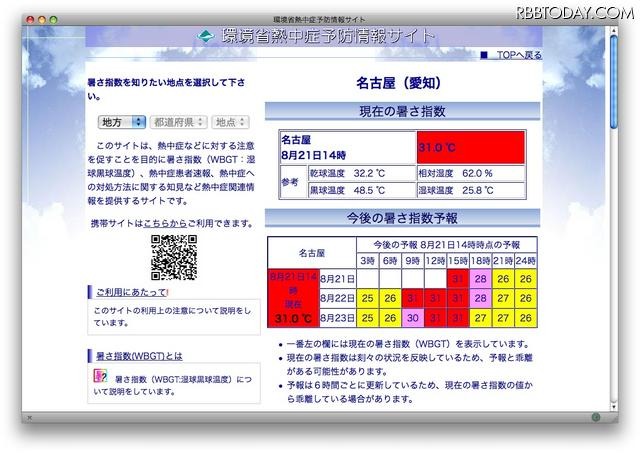The width and height of the screenshot is (640, 453).
Task: Open the 都道府県 prefecture dropdown
Action: tap(178, 122)
